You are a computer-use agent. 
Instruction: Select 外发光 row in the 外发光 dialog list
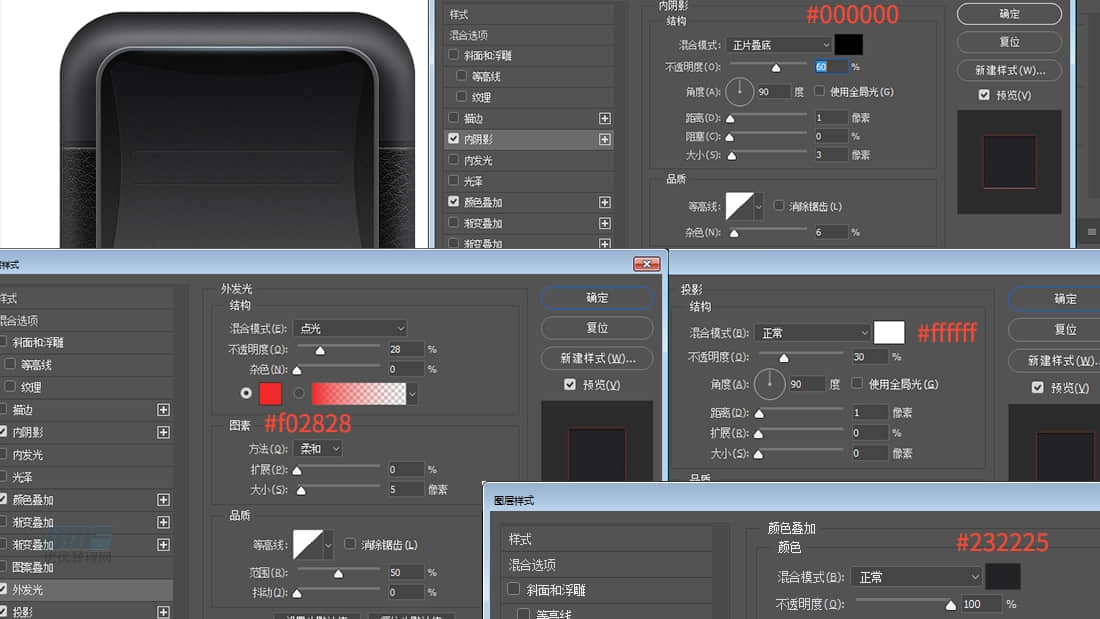(x=86, y=590)
